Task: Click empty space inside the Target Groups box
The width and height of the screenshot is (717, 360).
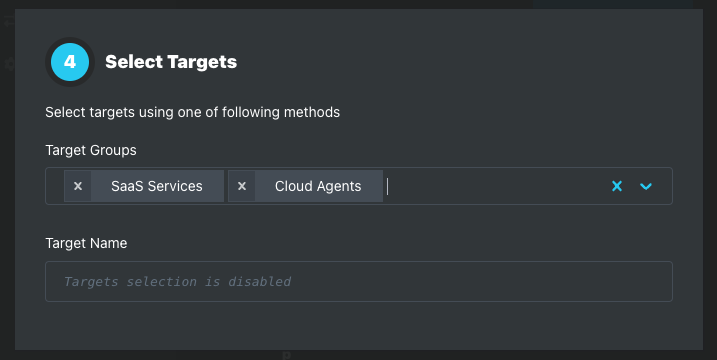Action: (x=496, y=186)
